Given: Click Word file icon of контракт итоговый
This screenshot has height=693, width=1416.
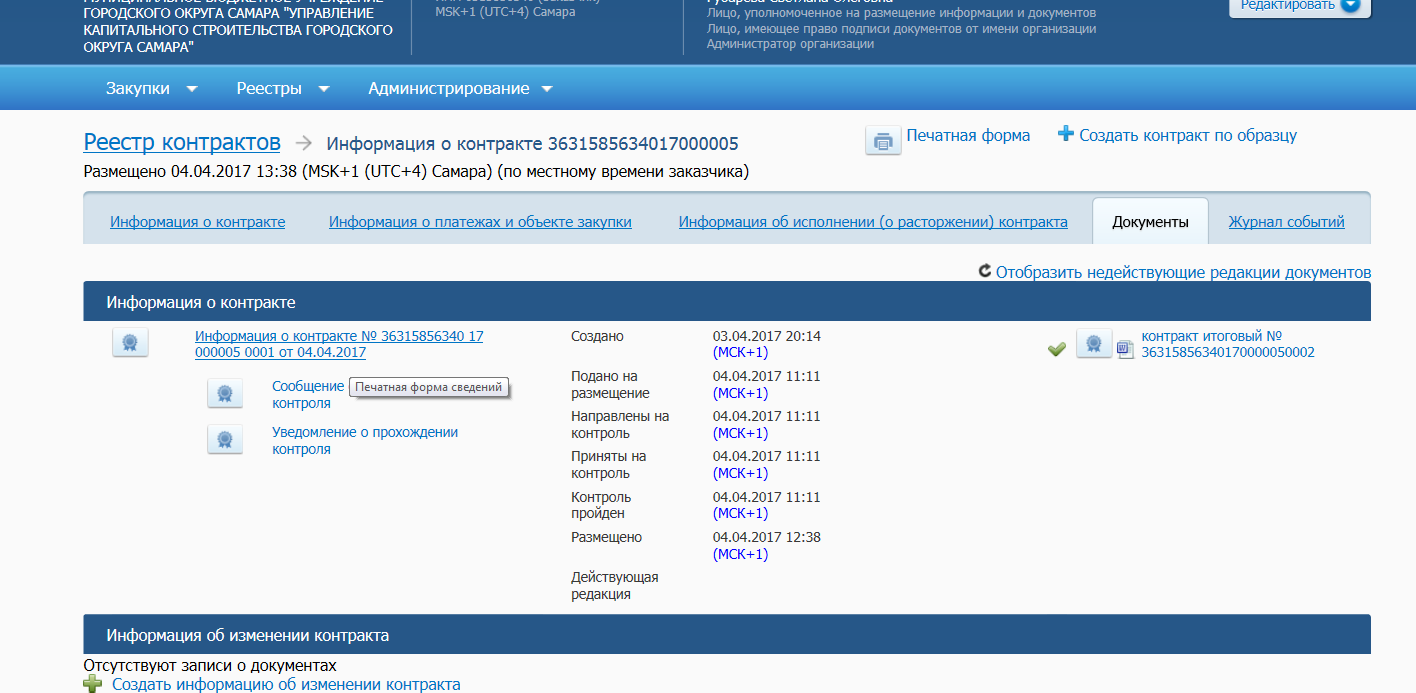Looking at the screenshot, I should tap(1125, 349).
